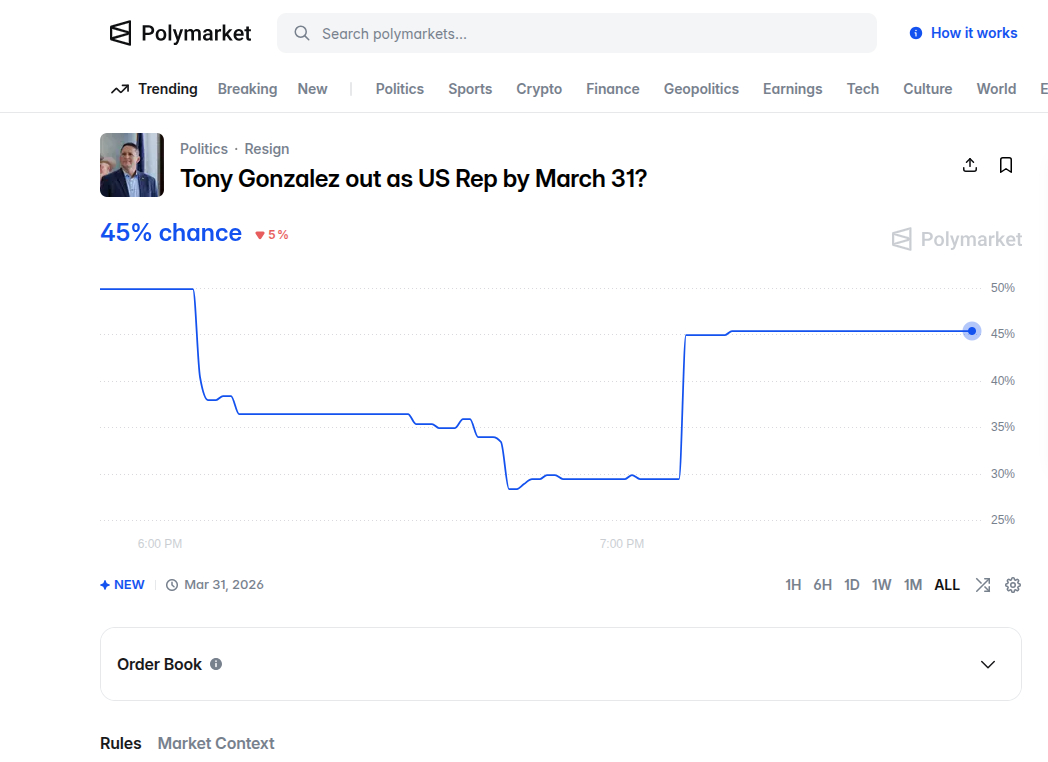The height and width of the screenshot is (762, 1048).
Task: Bookmark this market with the bookmark icon
Action: [1006, 165]
